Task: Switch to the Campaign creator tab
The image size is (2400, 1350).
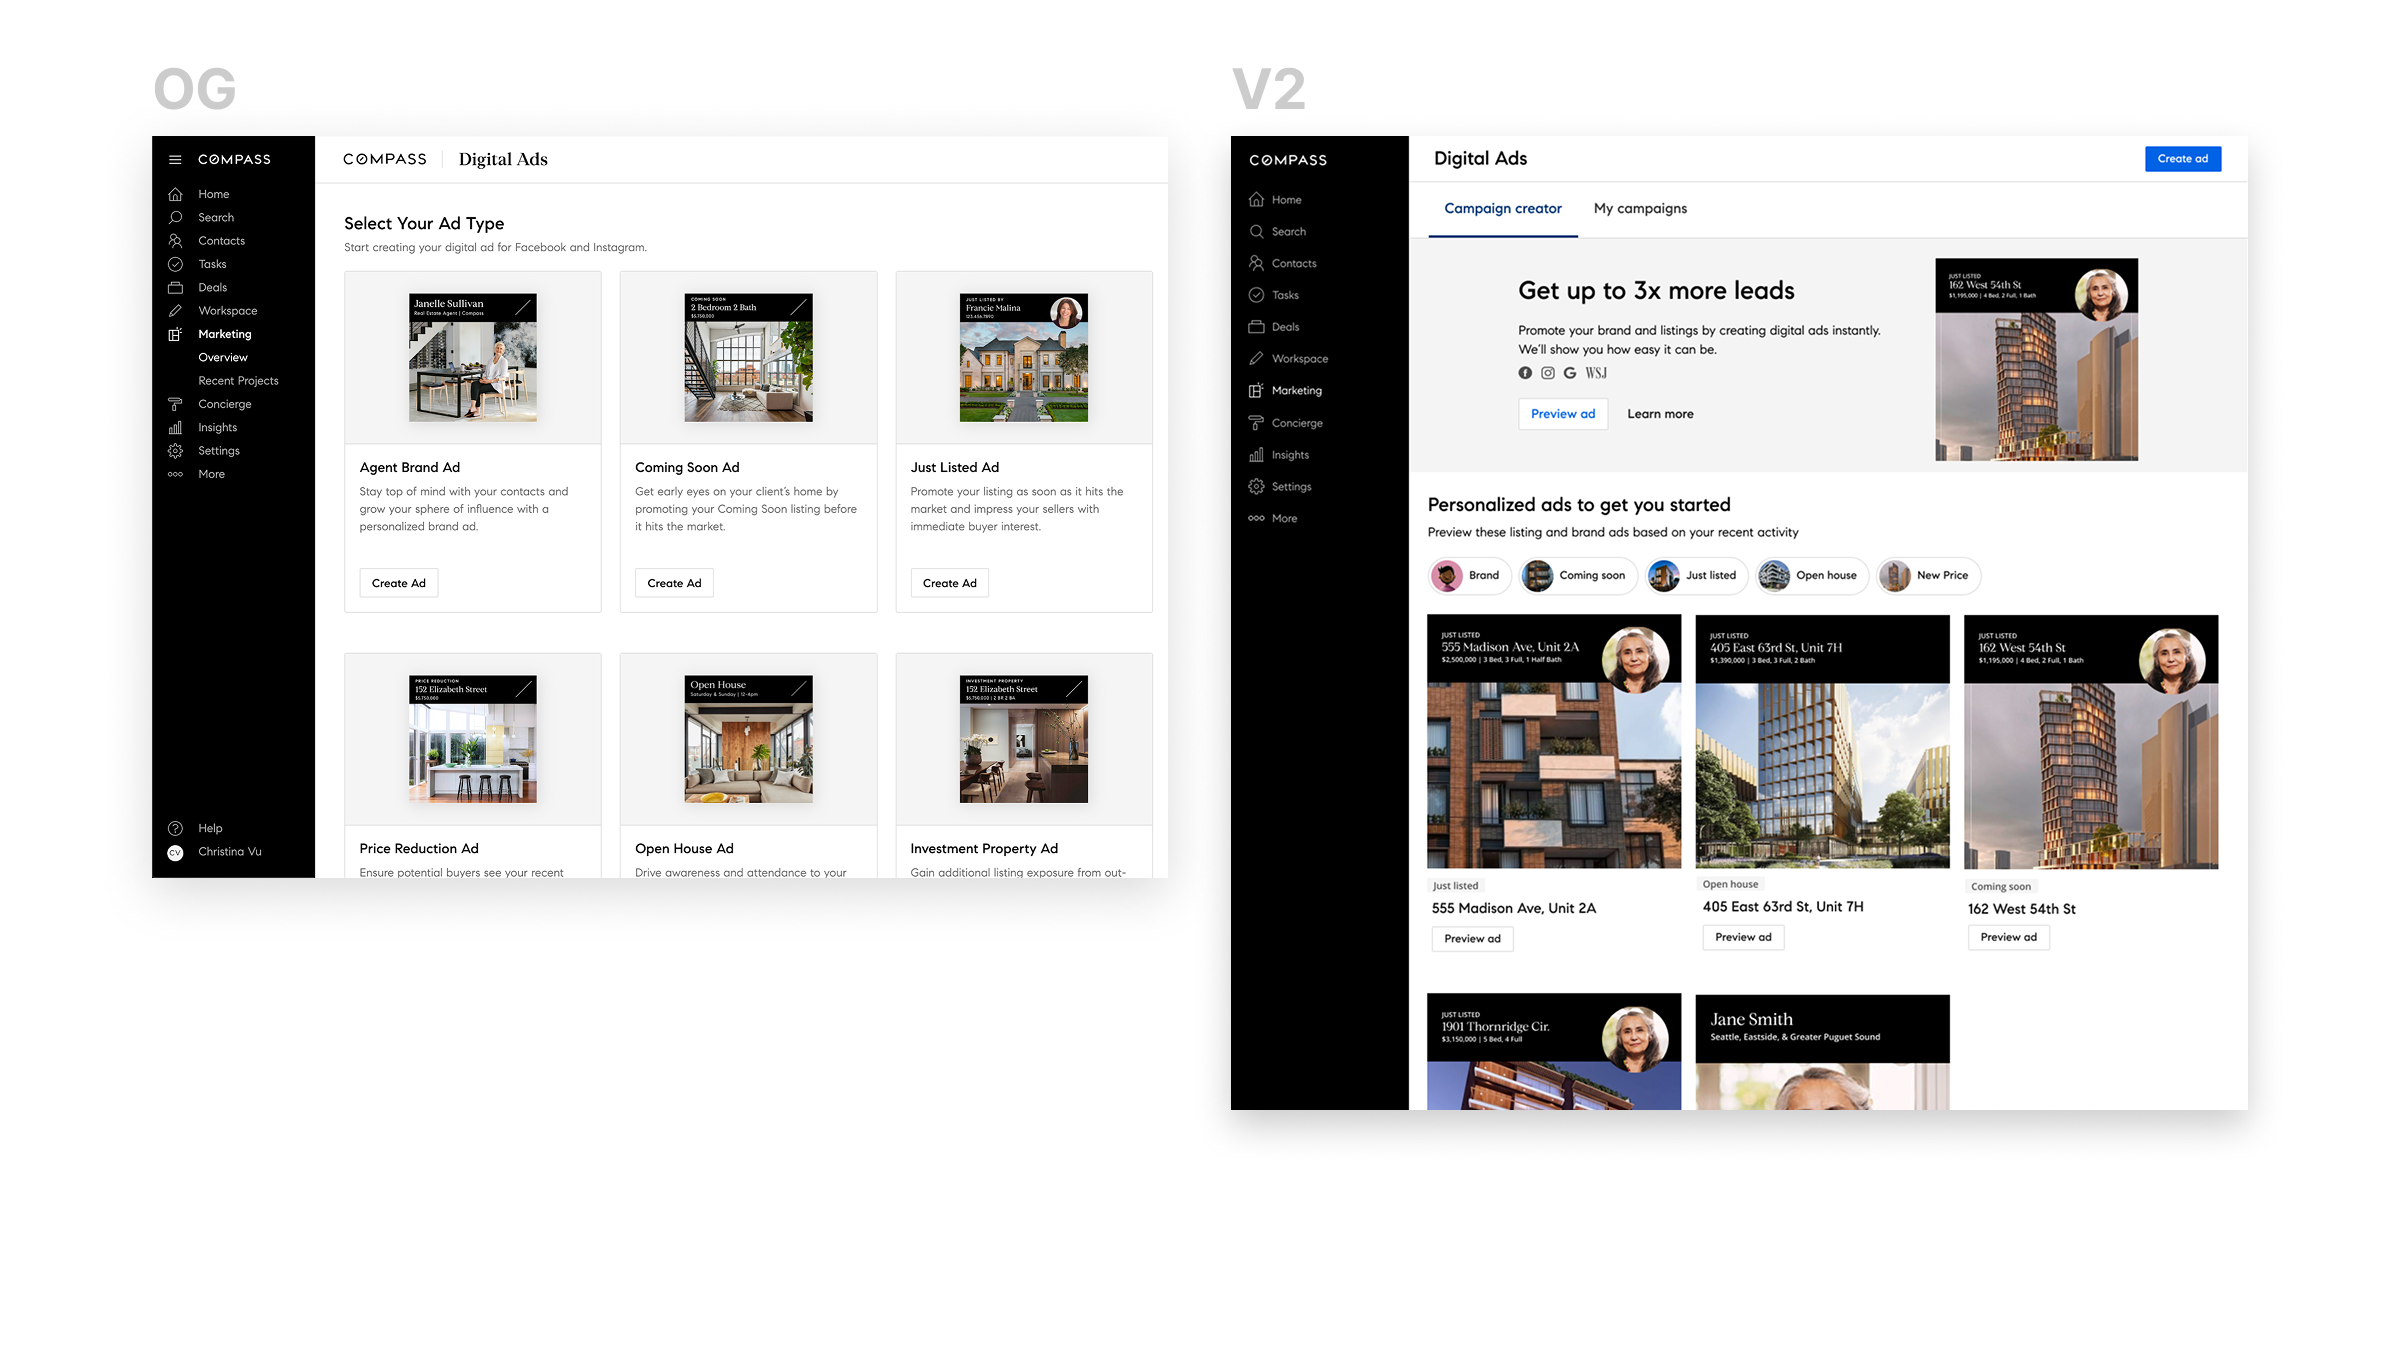Action: 1502,209
